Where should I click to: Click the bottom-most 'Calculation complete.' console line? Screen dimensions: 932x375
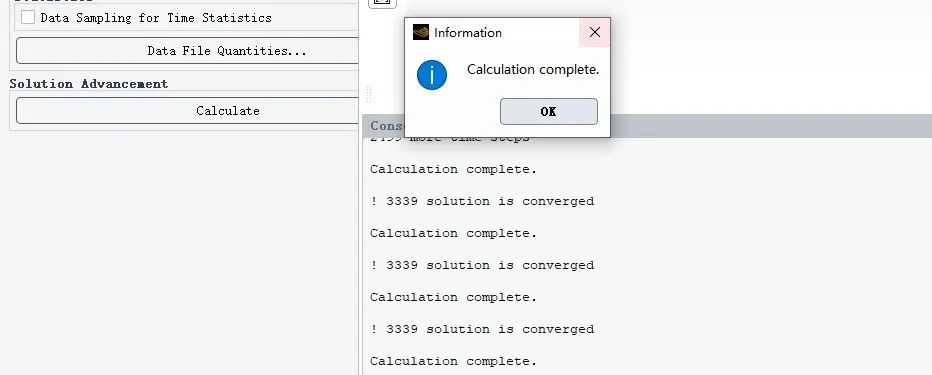[x=454, y=361]
